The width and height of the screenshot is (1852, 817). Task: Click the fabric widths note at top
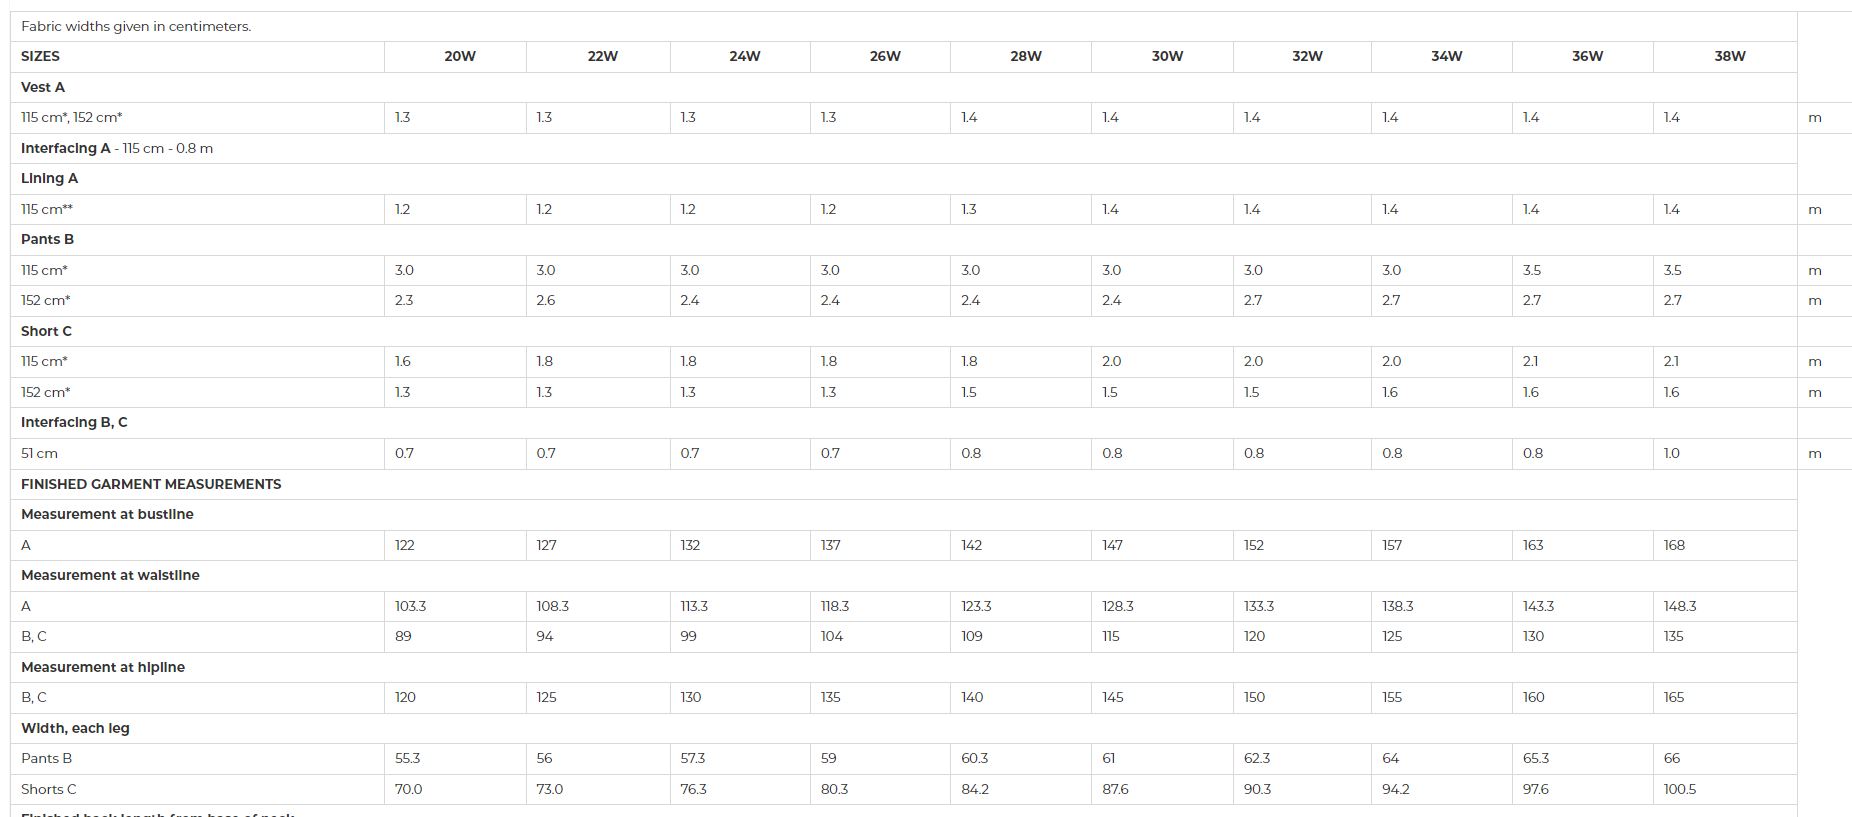tap(136, 26)
